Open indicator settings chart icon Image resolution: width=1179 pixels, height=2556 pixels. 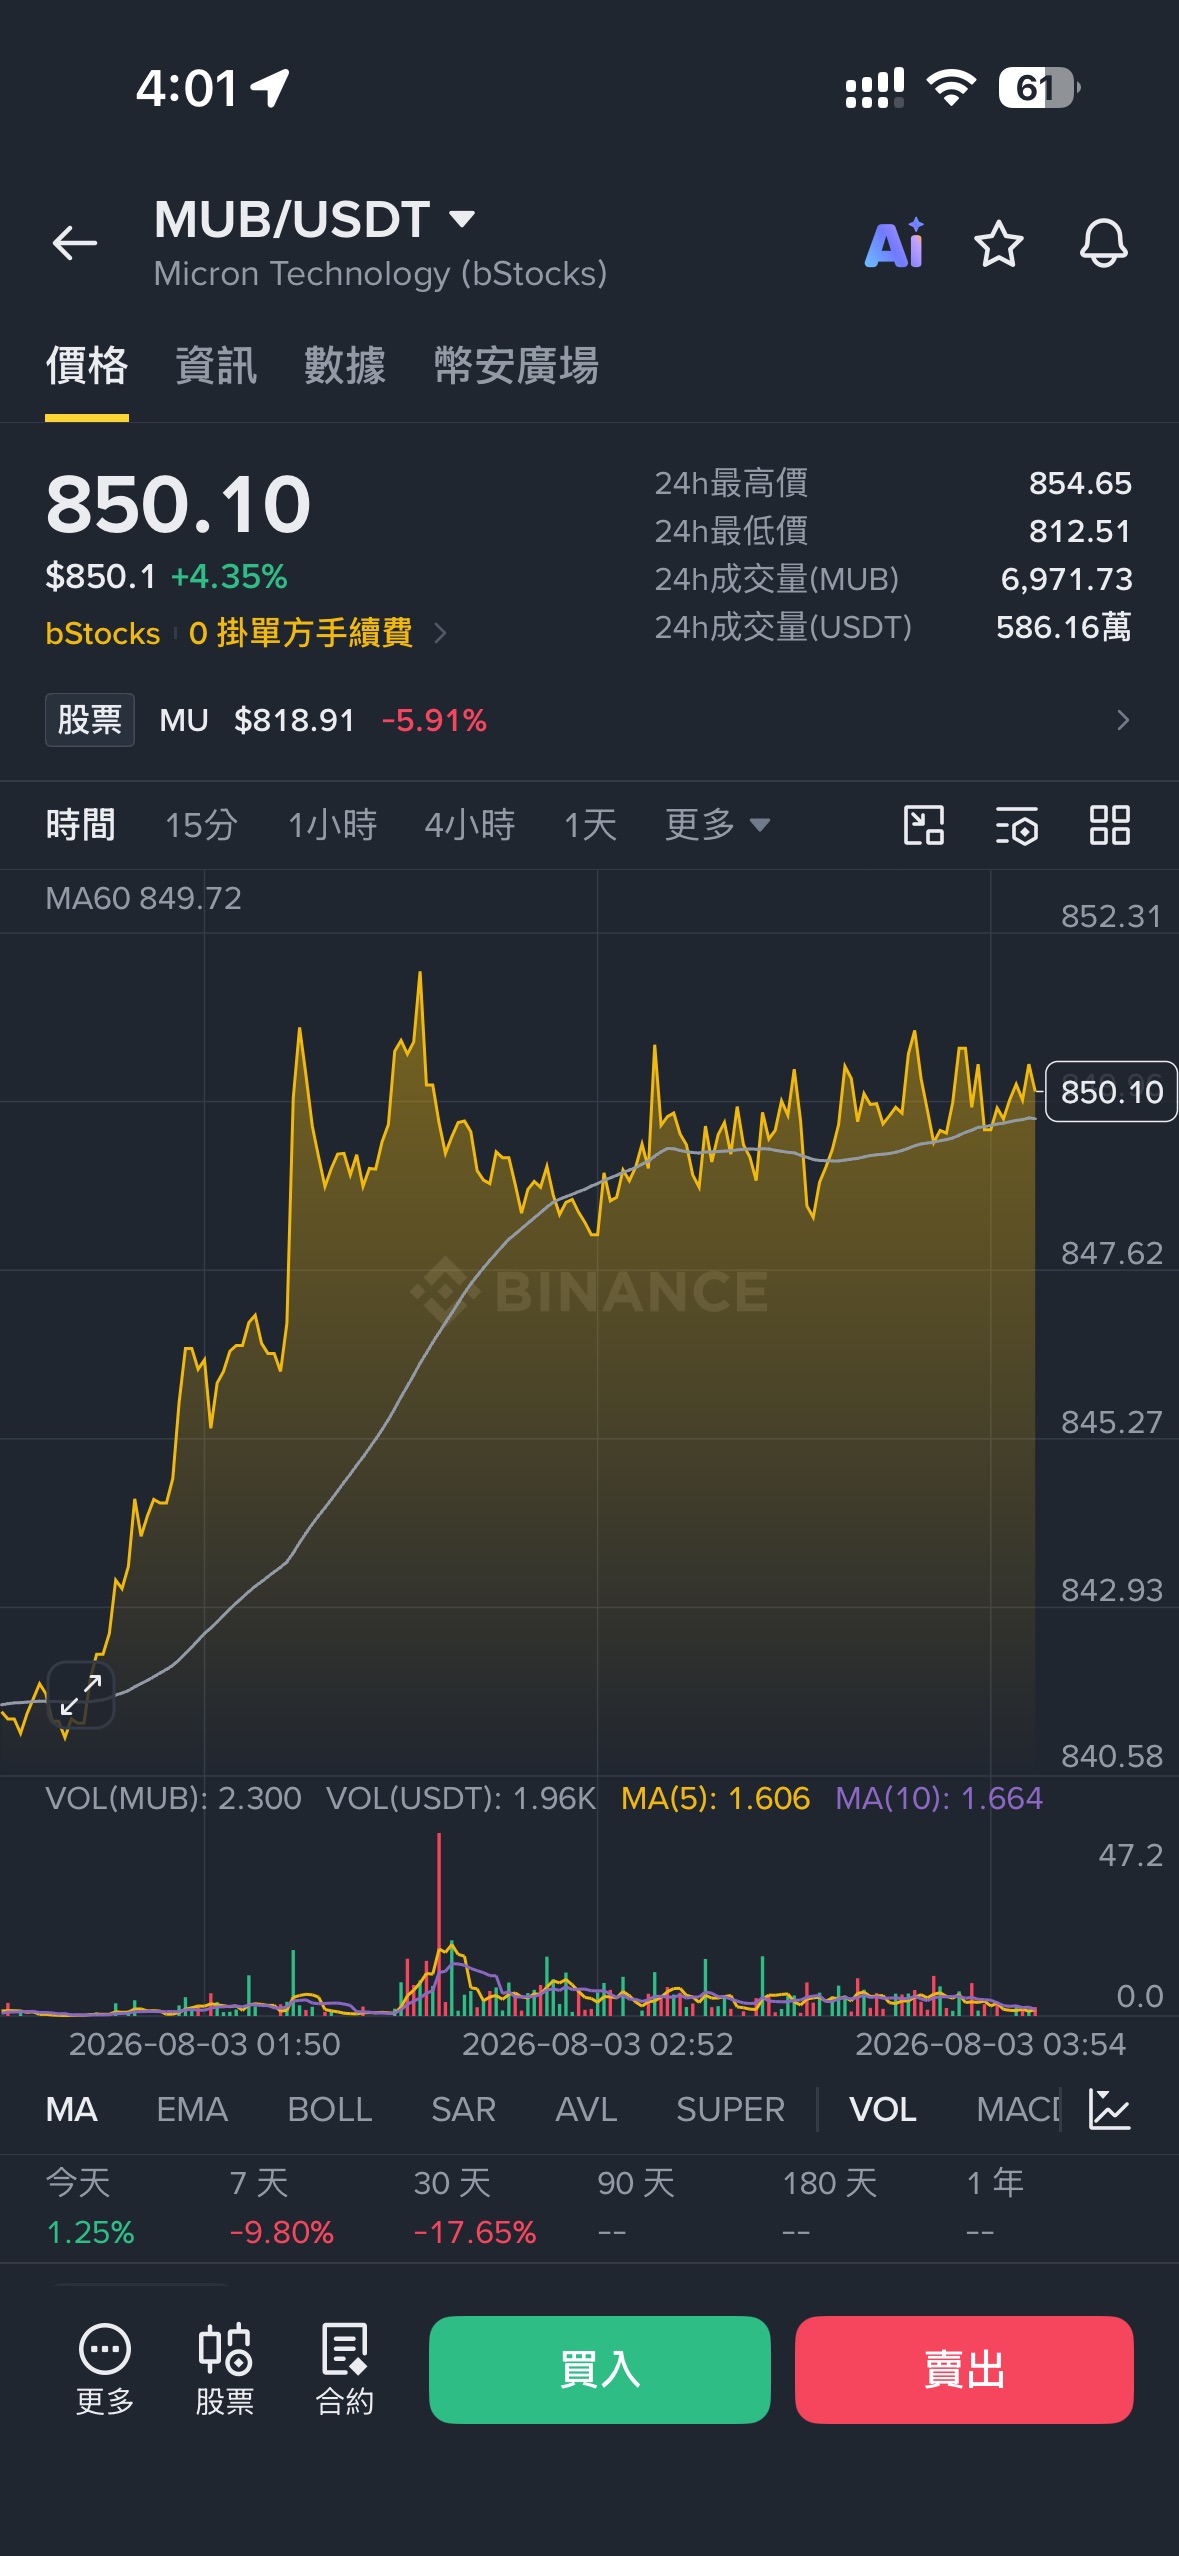click(1110, 2109)
